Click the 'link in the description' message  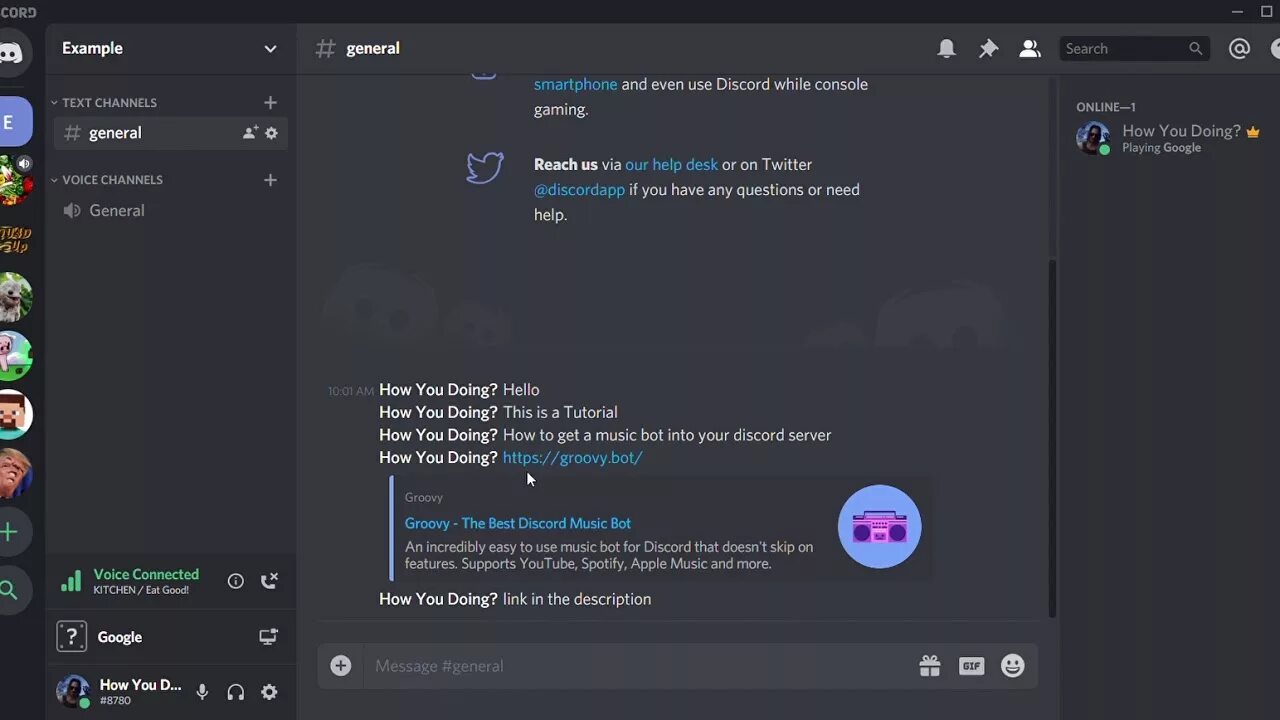pyautogui.click(x=577, y=599)
